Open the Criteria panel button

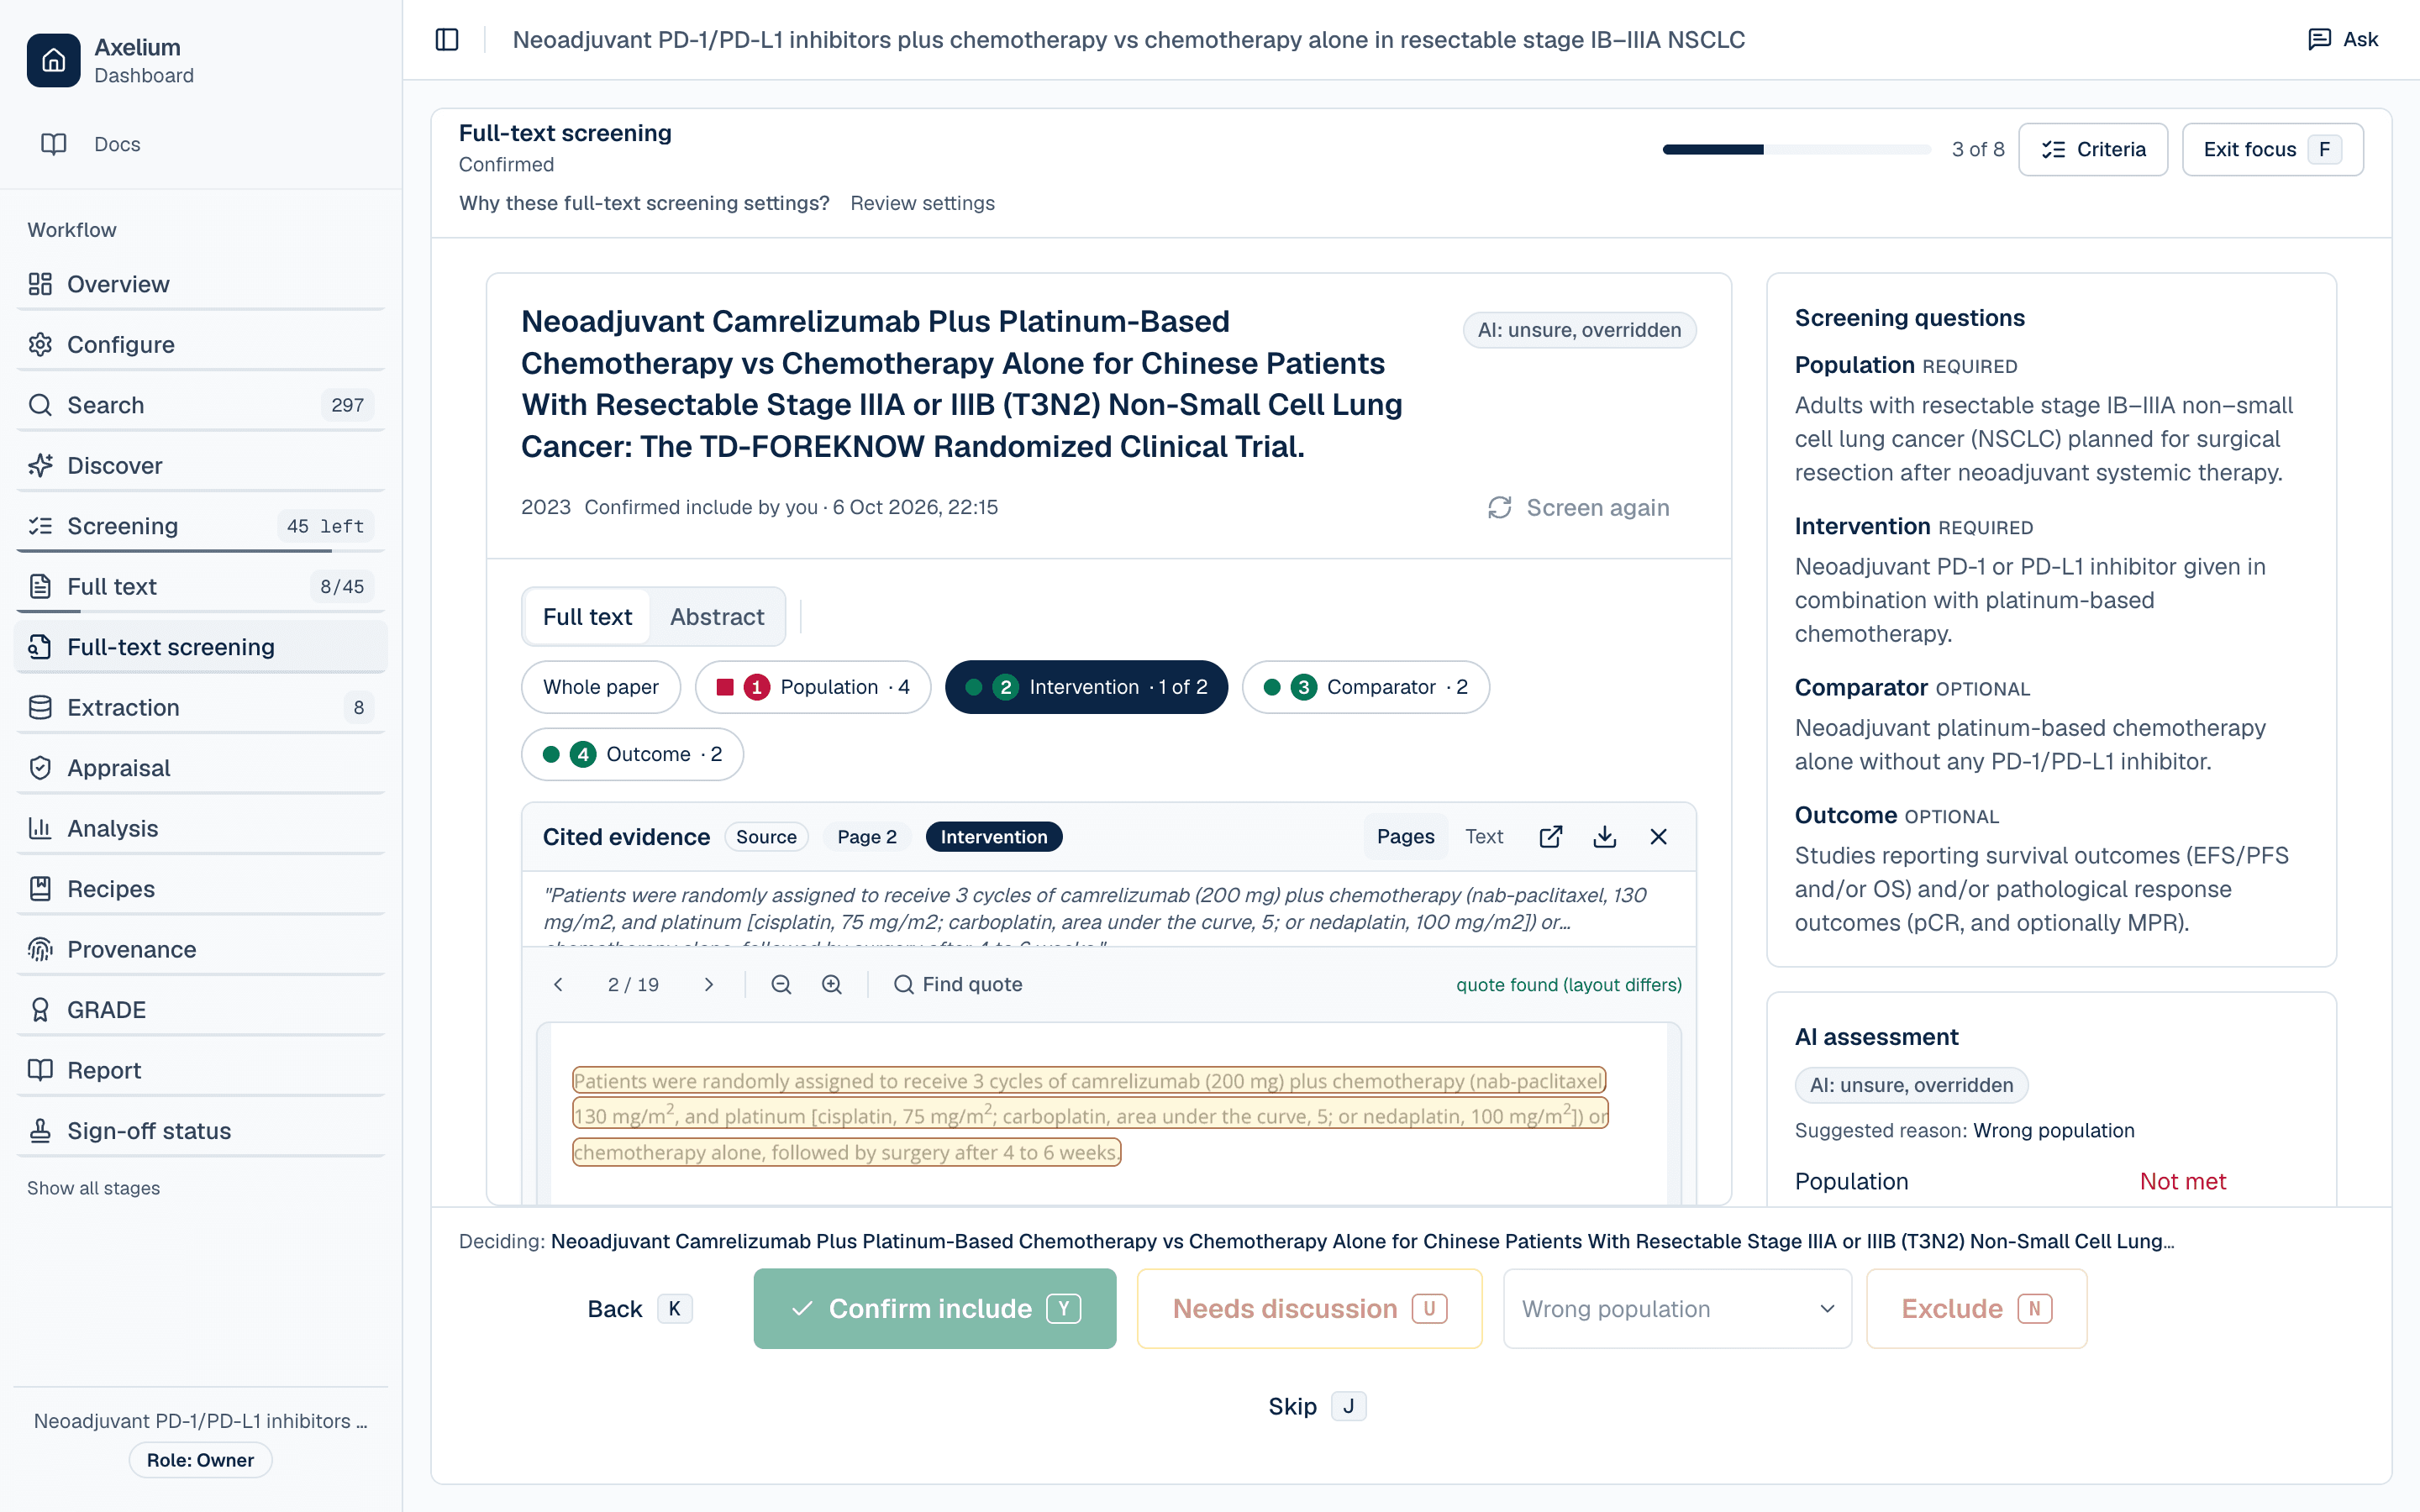coord(2093,150)
